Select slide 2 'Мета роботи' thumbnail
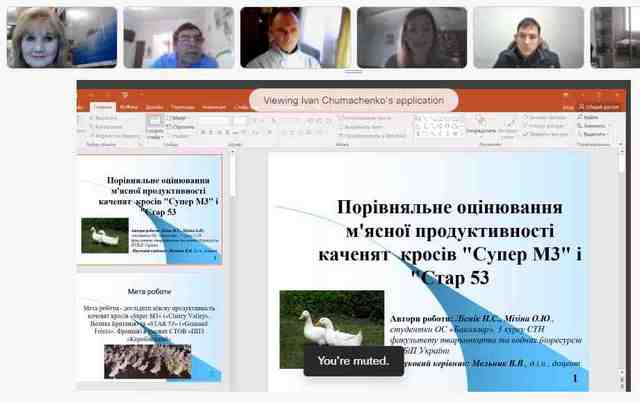 click(150, 327)
